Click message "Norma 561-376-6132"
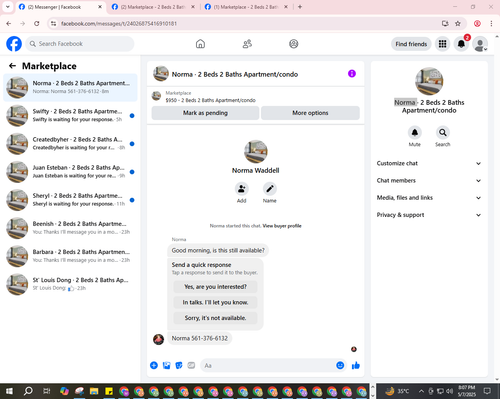This screenshot has width=500, height=399. tap(199, 338)
